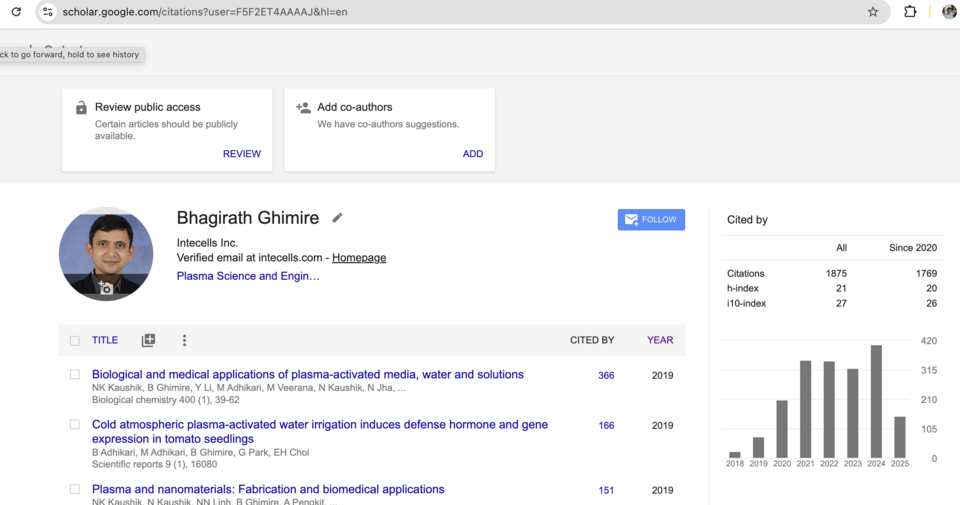
Task: Click the 2019 bar in citations chart
Action: 758,447
